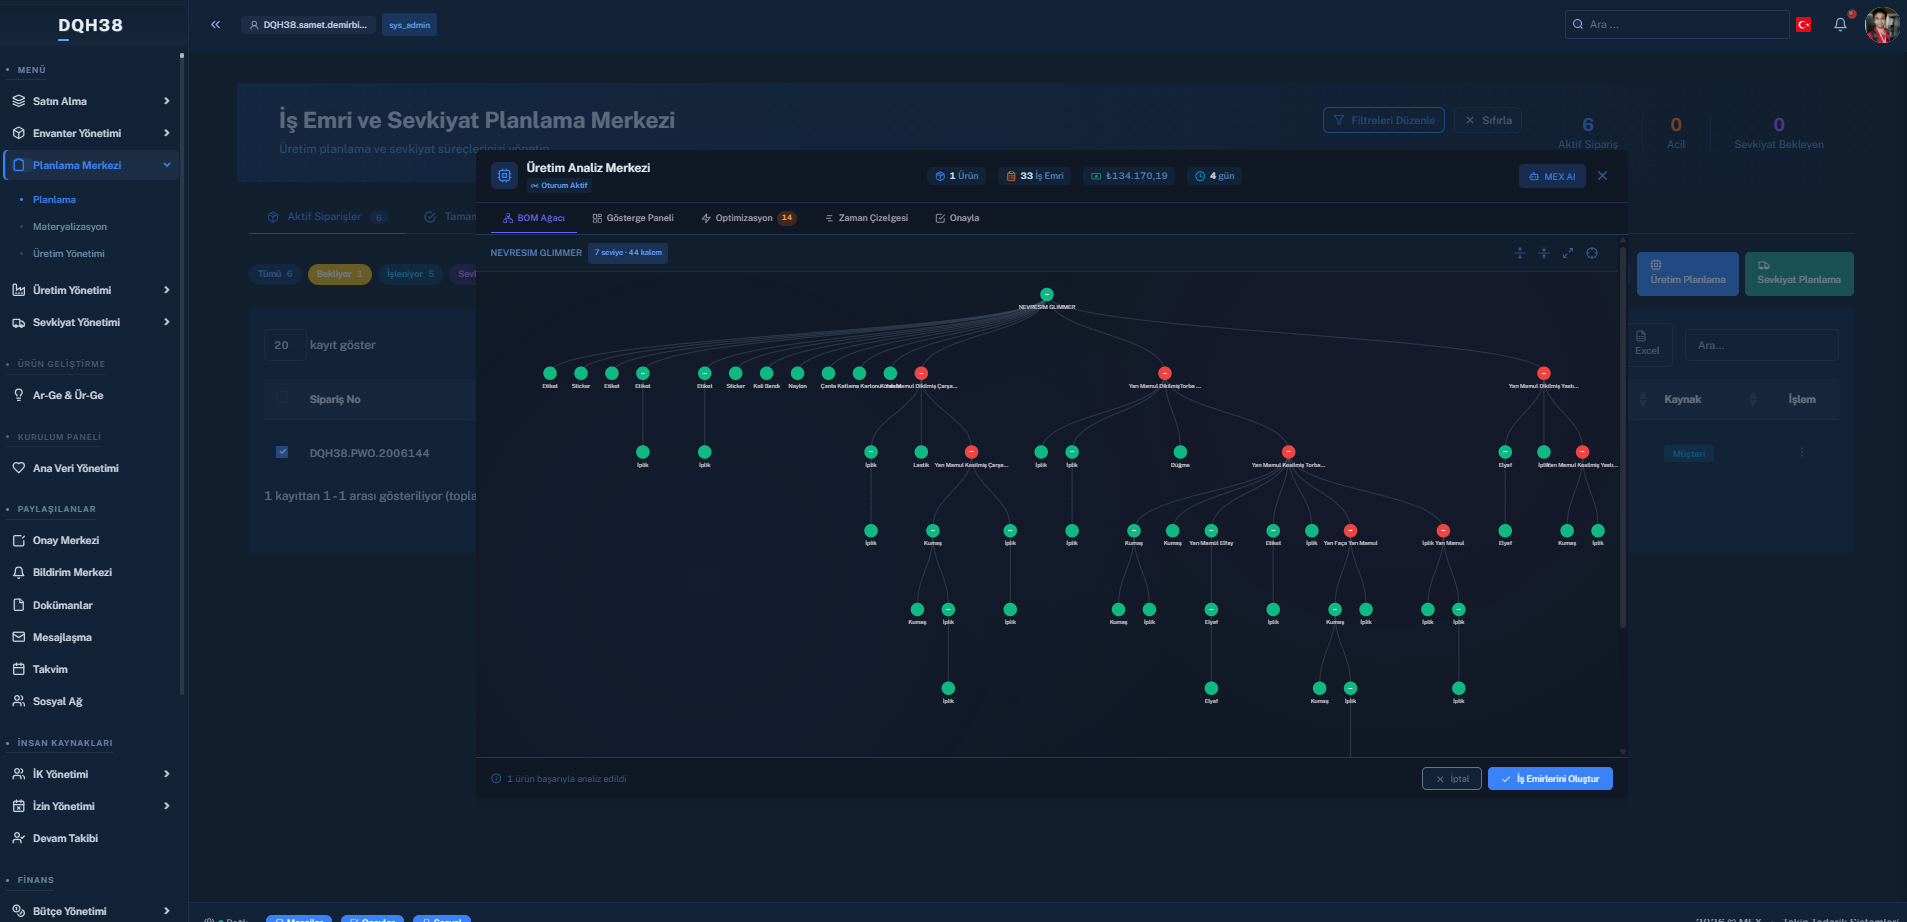Expand the Sevkiyat Yönetimi menu
1907x922 pixels.
pyautogui.click(x=92, y=322)
